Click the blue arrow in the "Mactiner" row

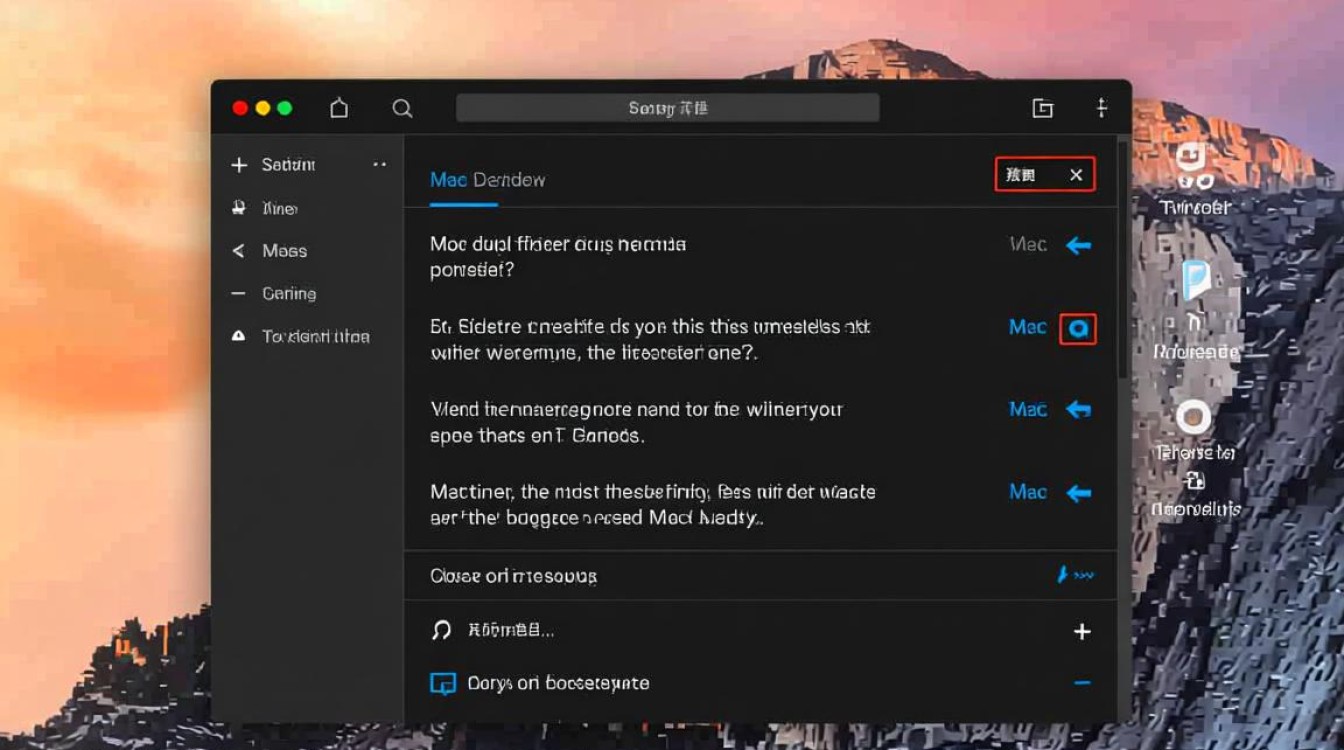click(x=1078, y=493)
